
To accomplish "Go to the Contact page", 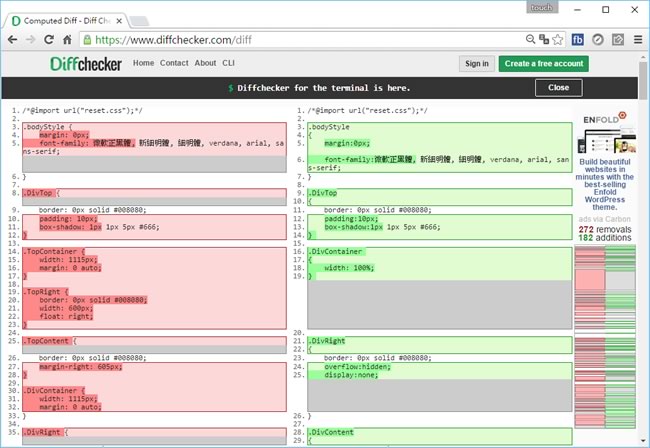I will pyautogui.click(x=174, y=63).
